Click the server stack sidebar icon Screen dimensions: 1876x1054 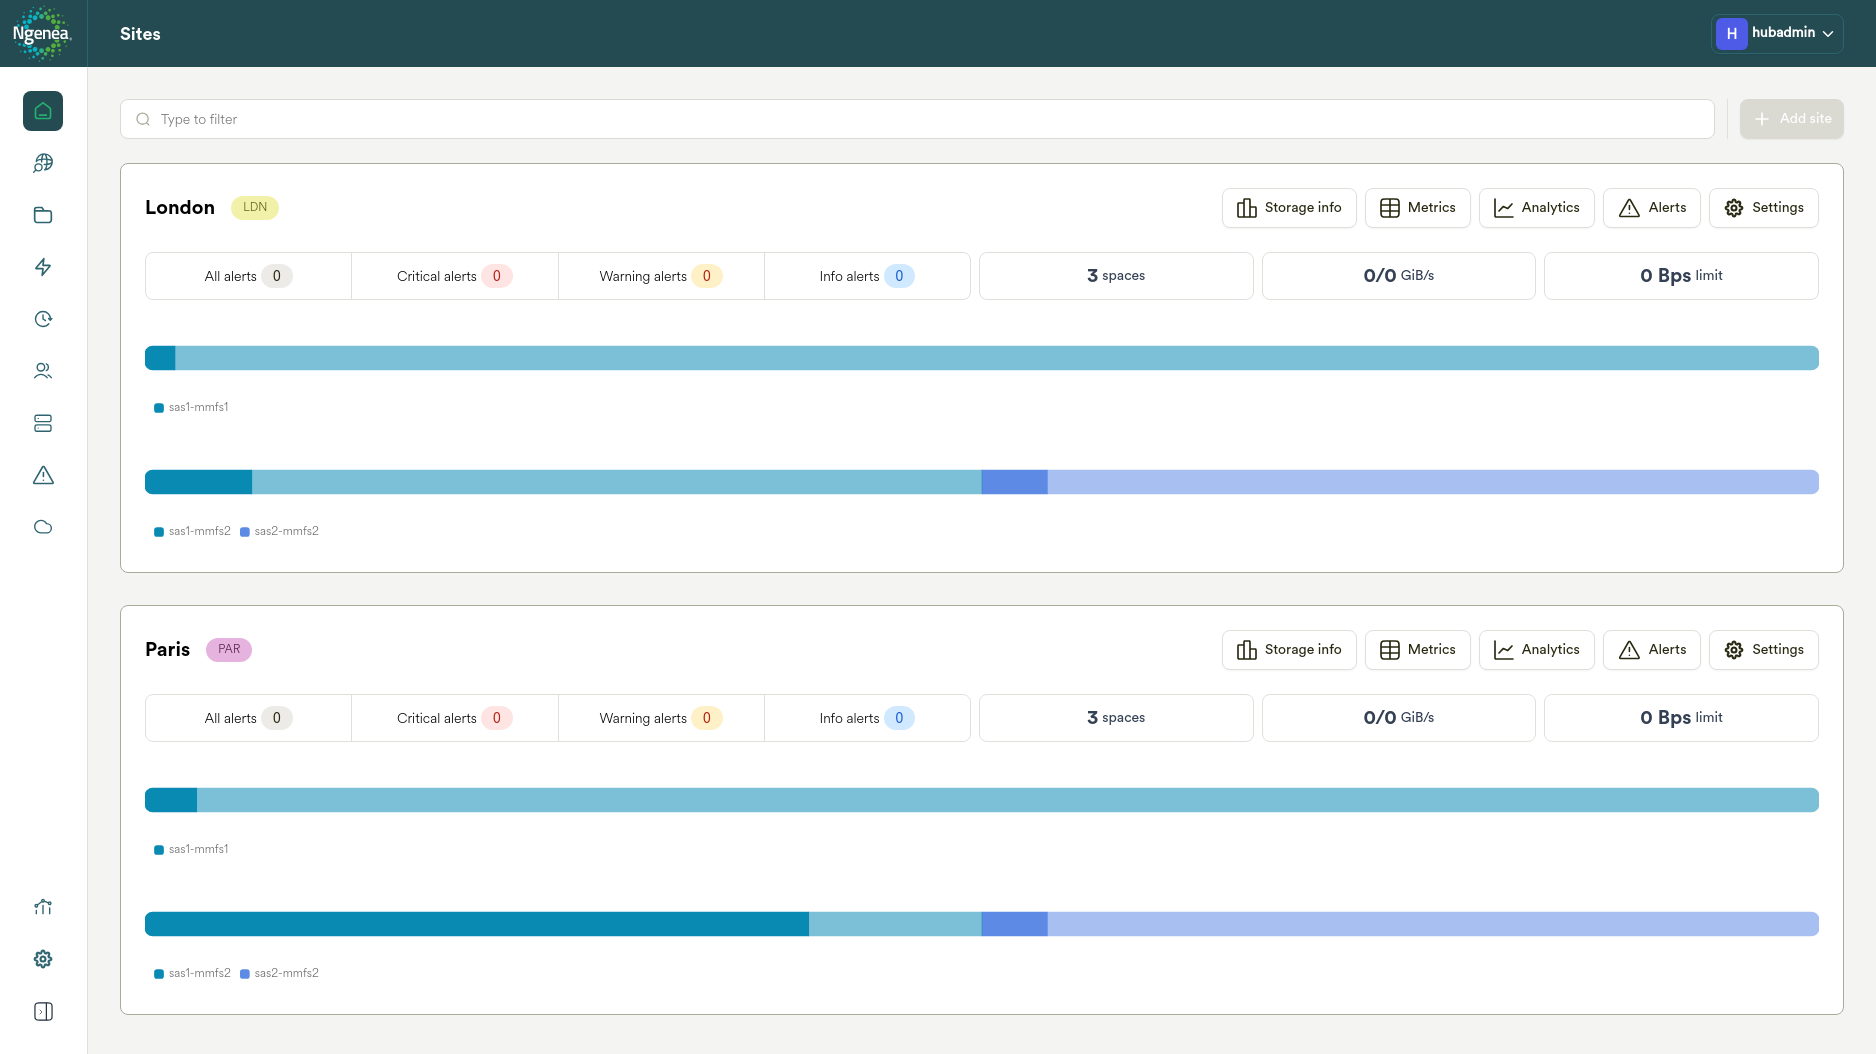(x=43, y=423)
